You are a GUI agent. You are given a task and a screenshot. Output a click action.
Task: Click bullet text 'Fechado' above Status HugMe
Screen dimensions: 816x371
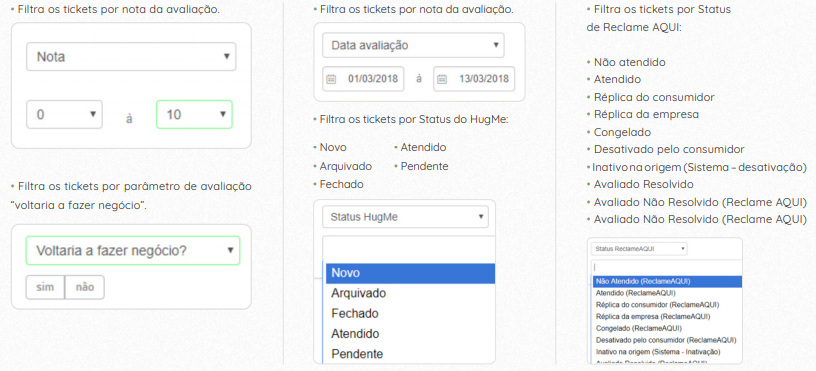[341, 184]
